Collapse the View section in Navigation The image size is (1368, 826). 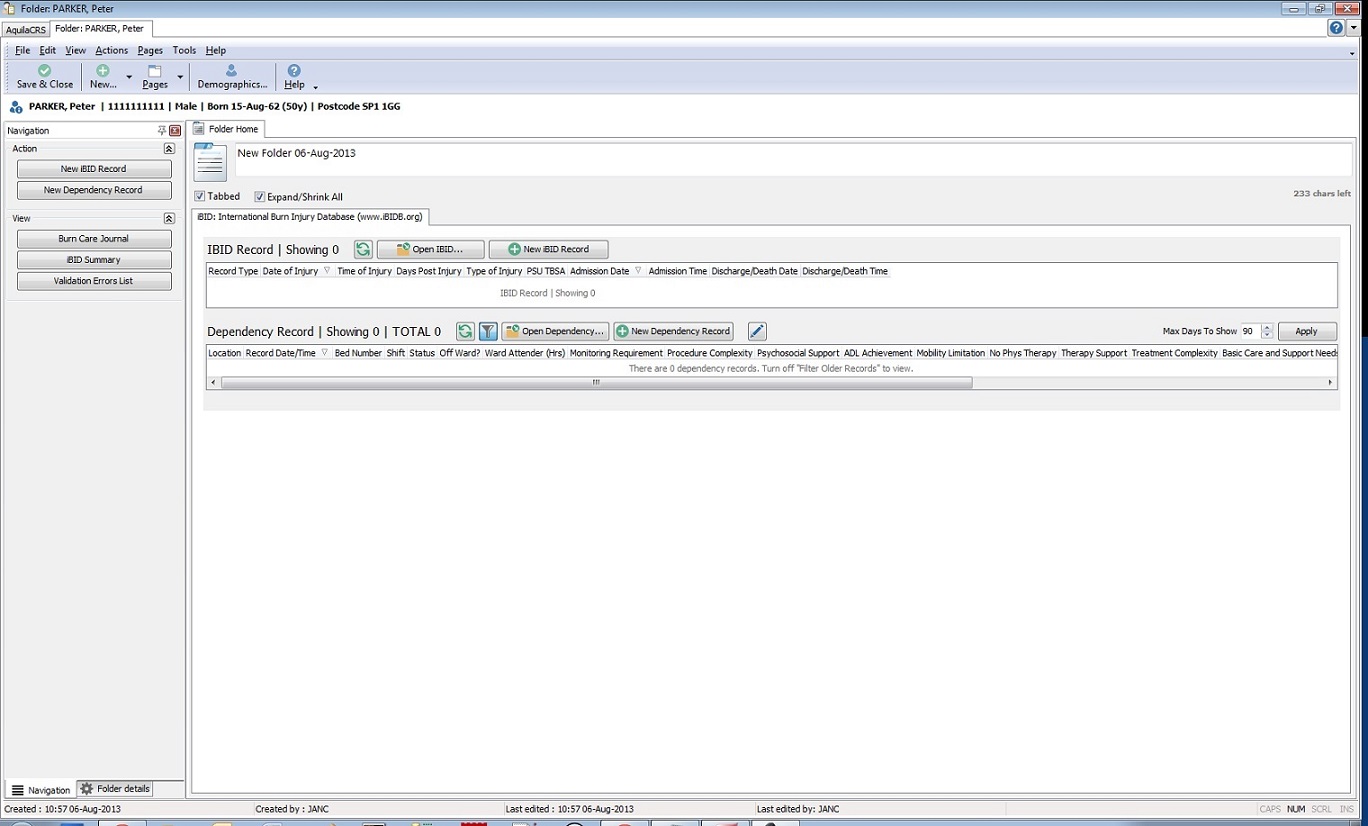click(169, 219)
